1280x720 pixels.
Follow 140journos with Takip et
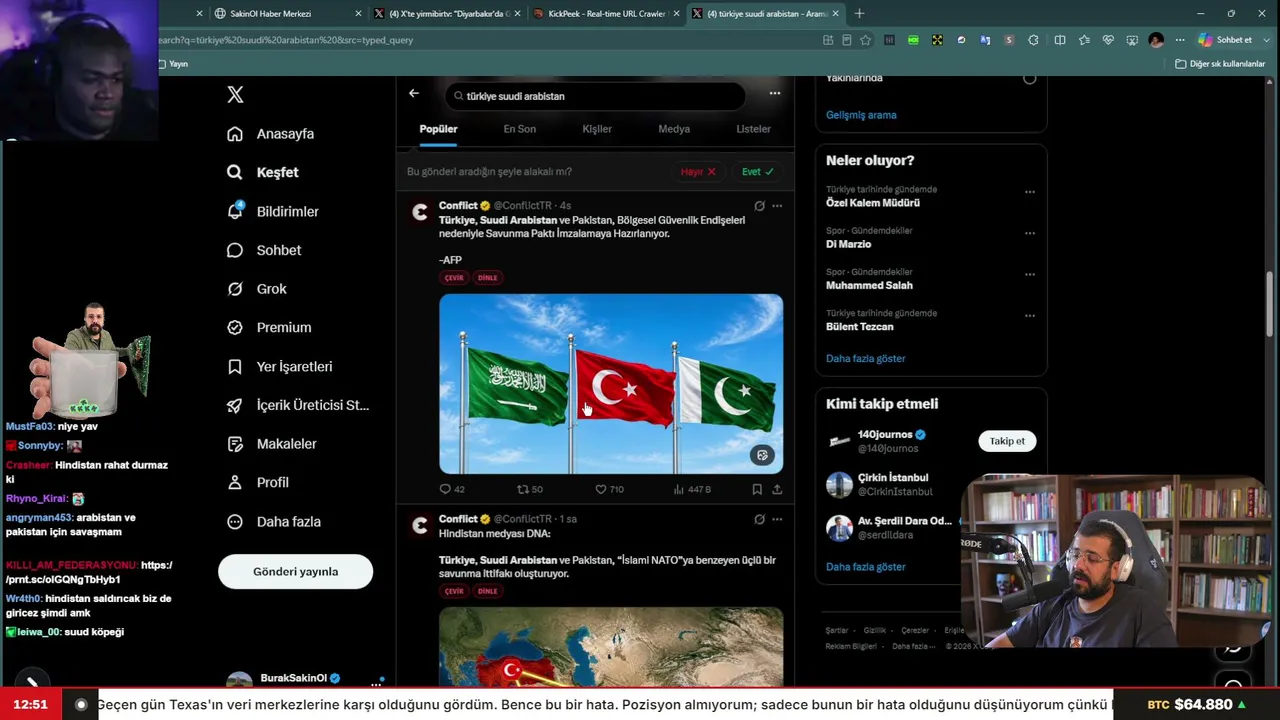(1007, 441)
